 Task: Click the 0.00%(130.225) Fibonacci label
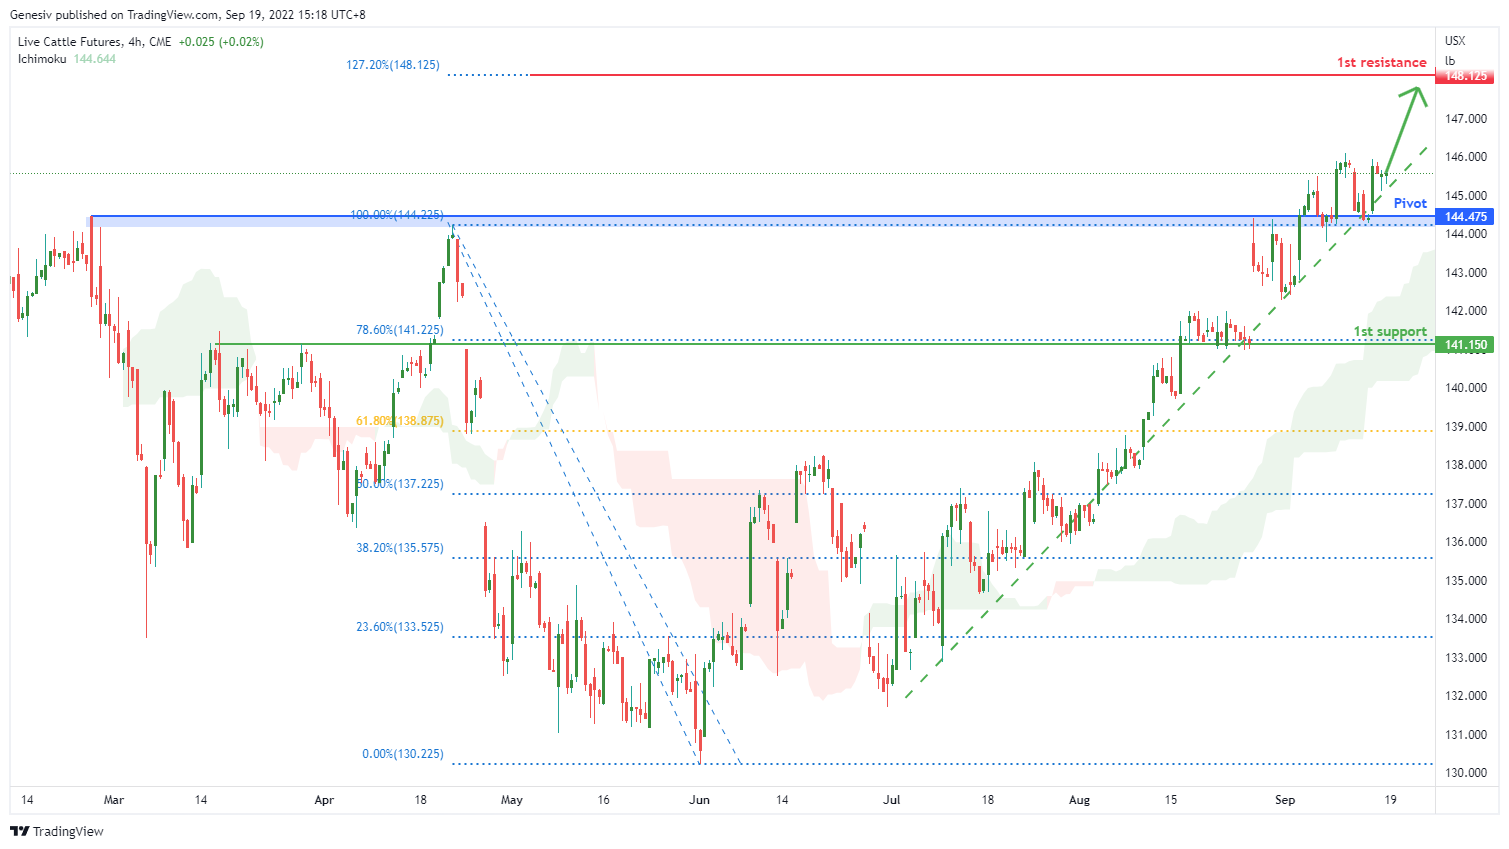click(x=403, y=754)
